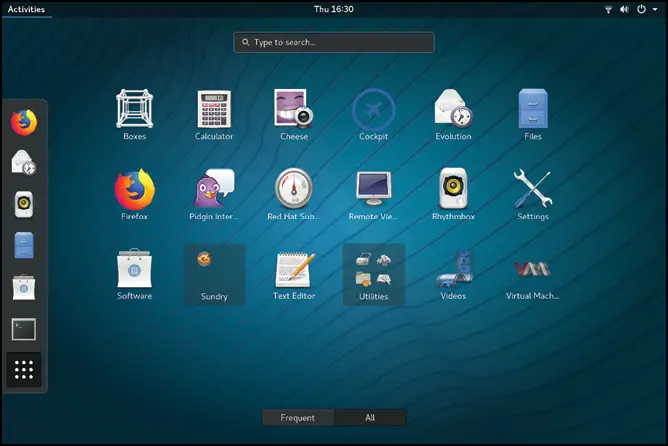
Task: Open Evolution mail client
Action: 453,110
